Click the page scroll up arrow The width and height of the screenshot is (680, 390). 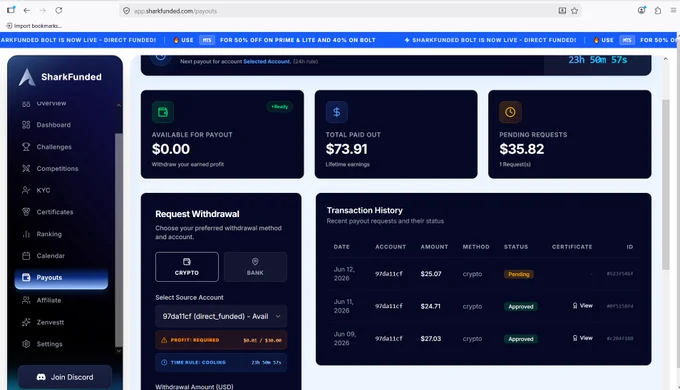[666, 59]
